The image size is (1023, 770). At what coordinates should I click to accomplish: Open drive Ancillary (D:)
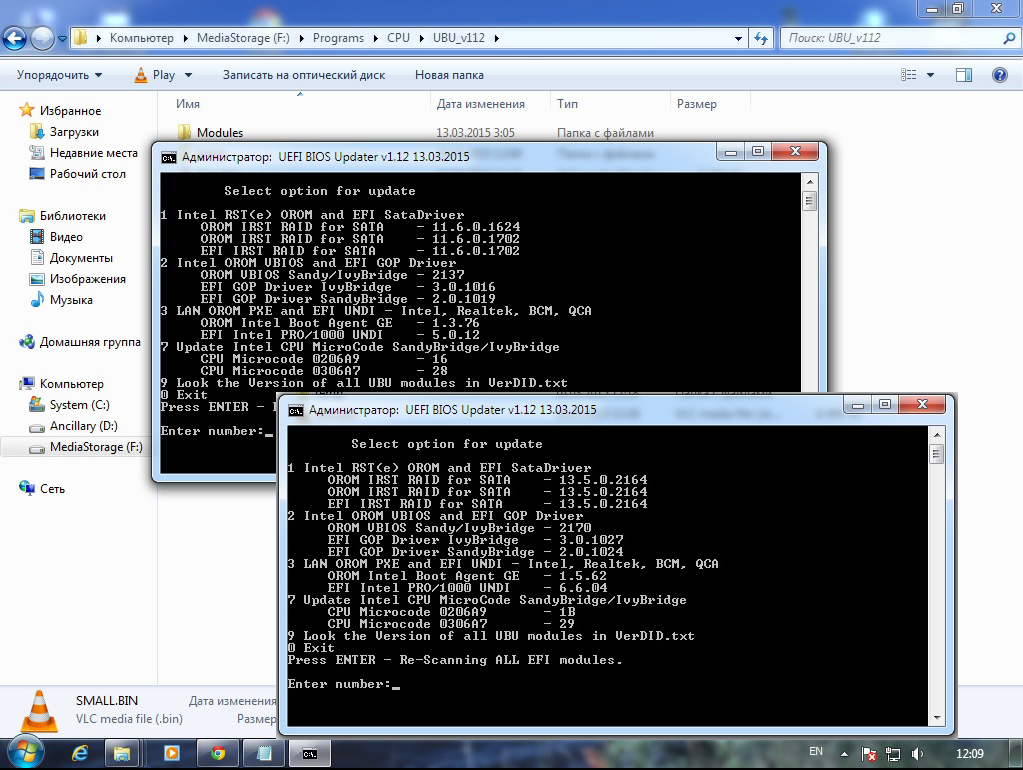click(84, 425)
